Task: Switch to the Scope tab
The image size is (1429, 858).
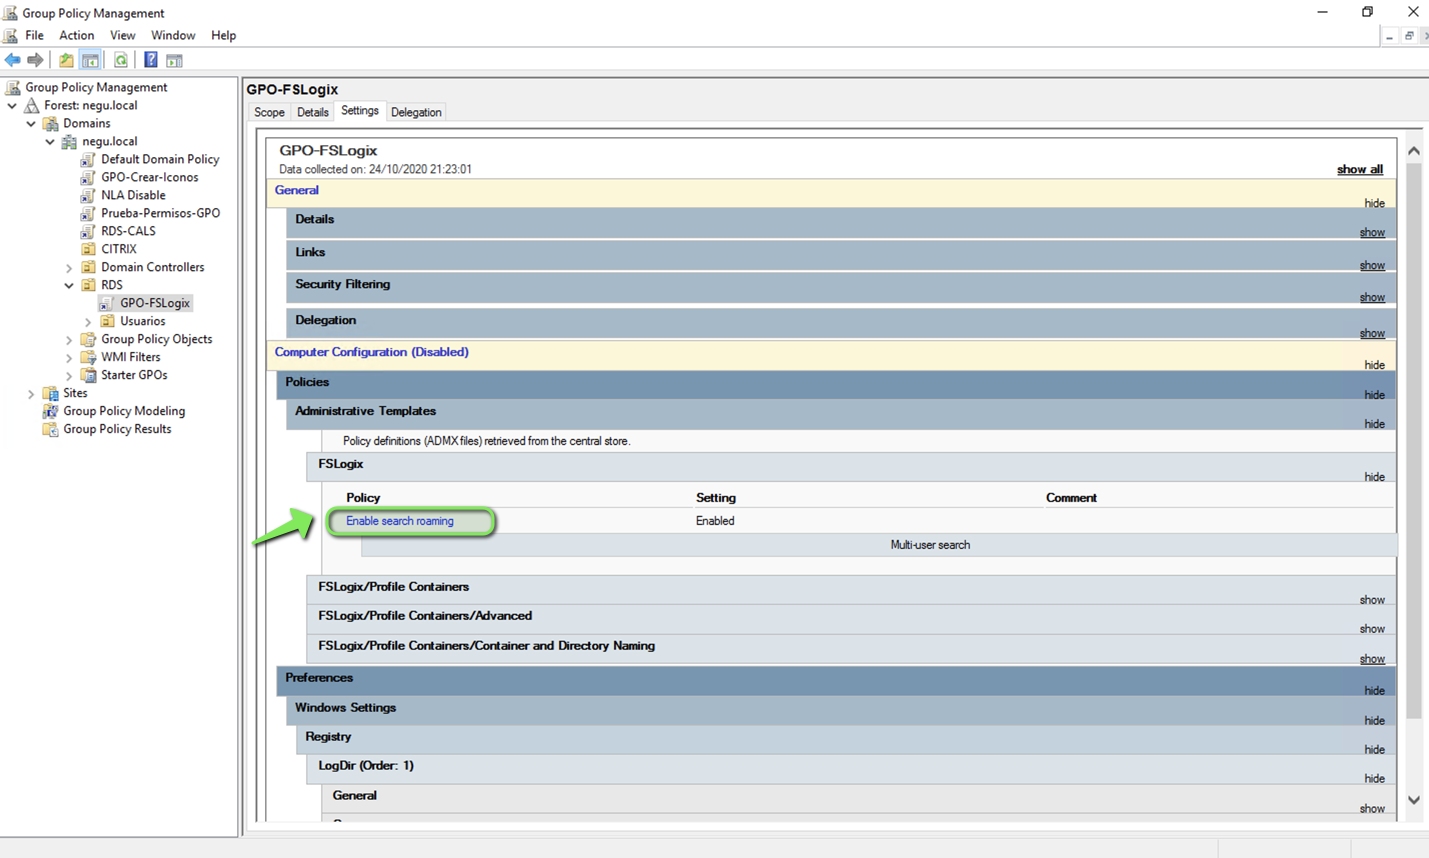Action: 268,111
